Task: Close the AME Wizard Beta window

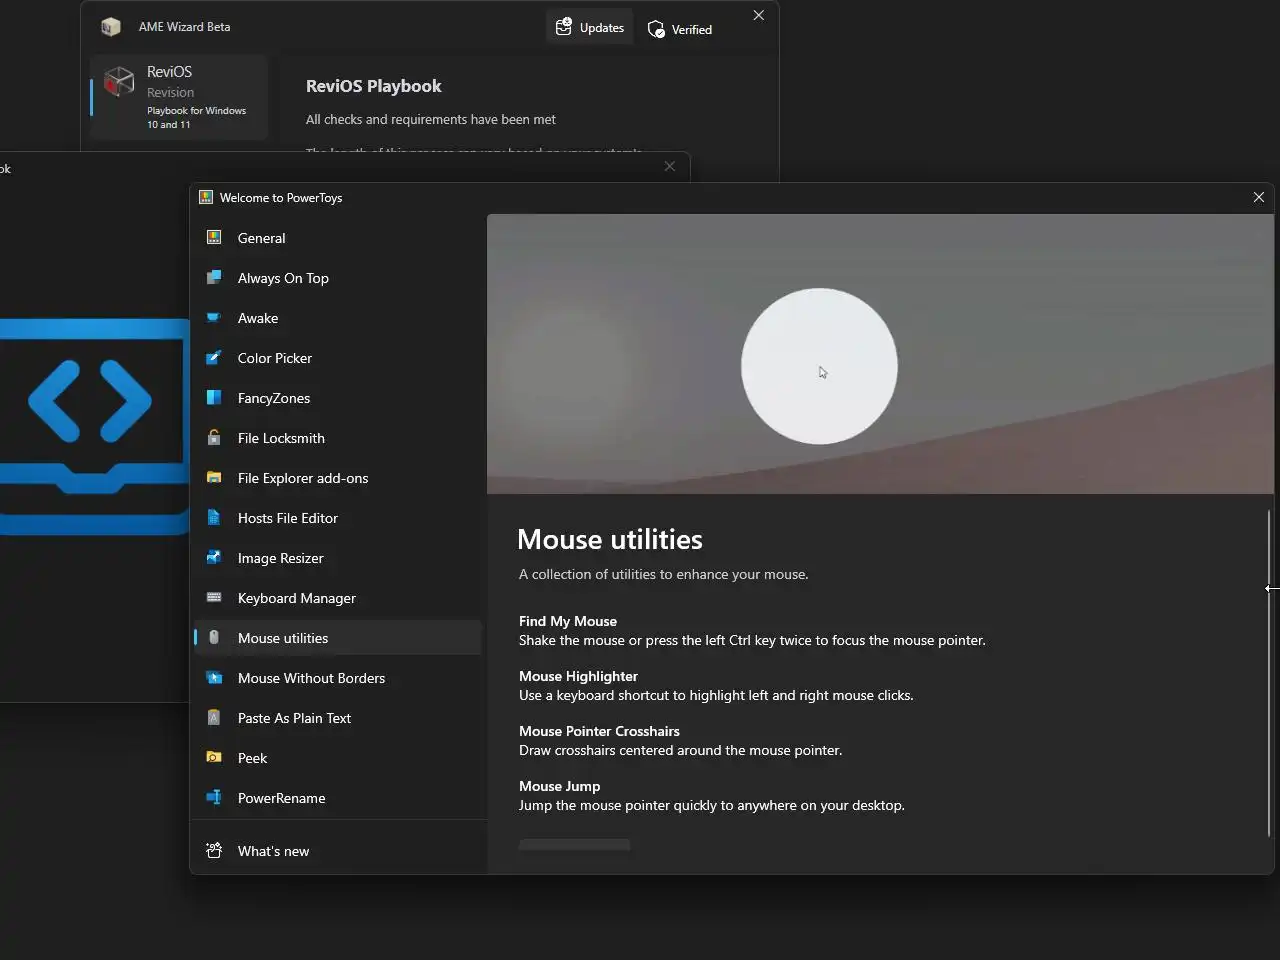Action: coord(759,15)
